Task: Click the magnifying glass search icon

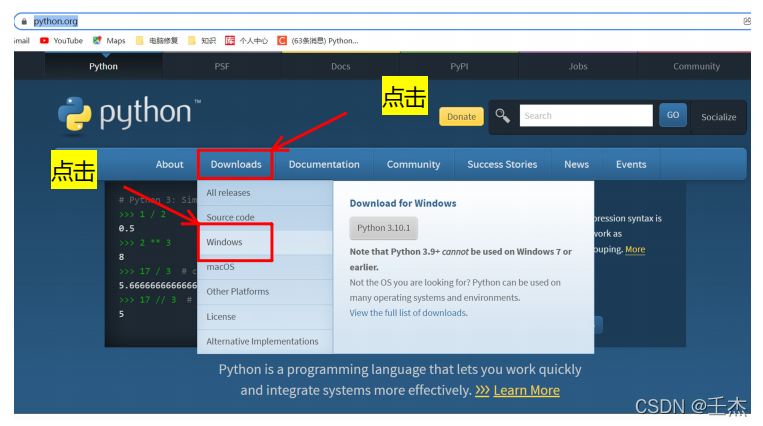Action: pyautogui.click(x=502, y=116)
